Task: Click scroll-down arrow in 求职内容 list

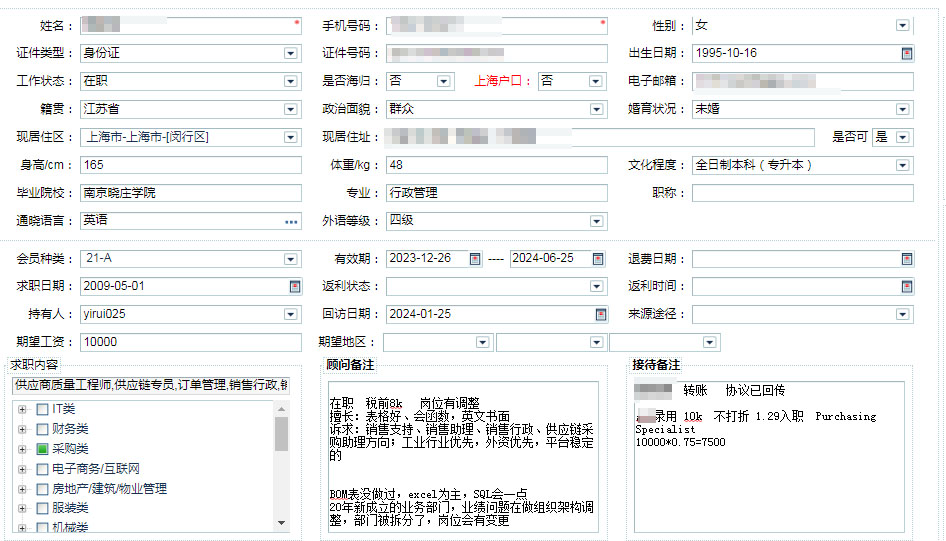Action: [x=281, y=523]
